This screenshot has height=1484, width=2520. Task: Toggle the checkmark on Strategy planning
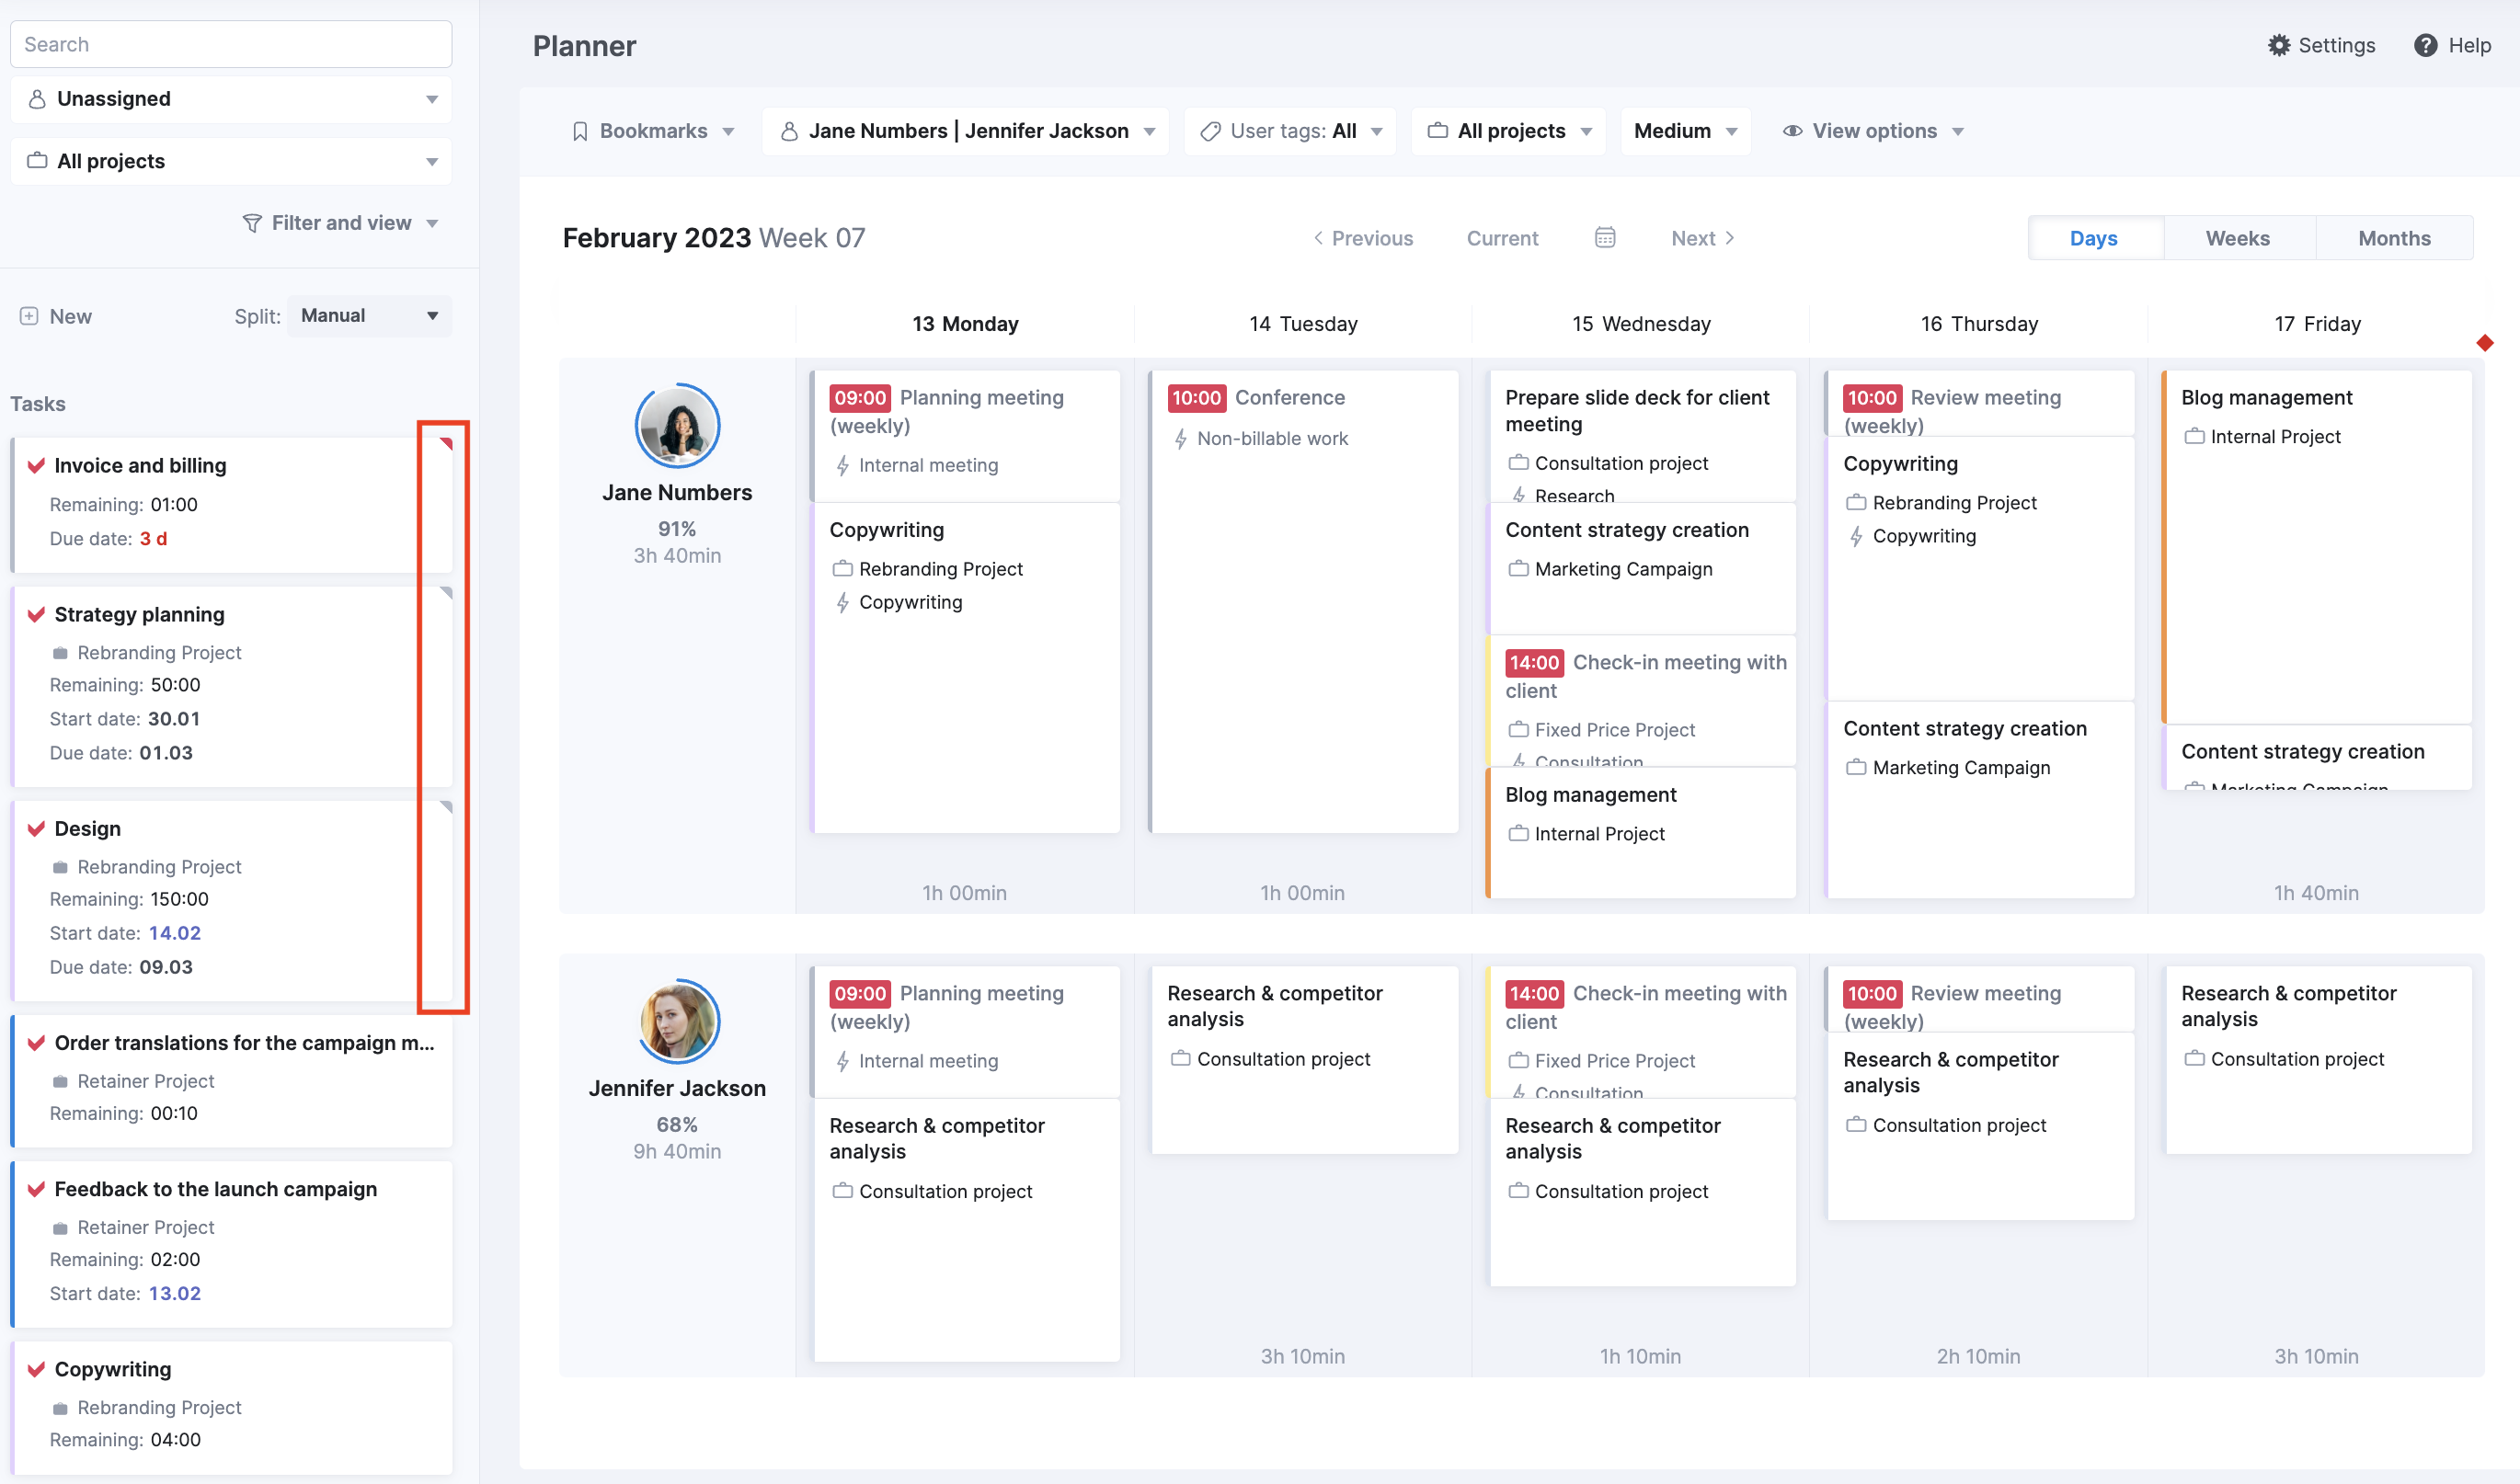(36, 614)
